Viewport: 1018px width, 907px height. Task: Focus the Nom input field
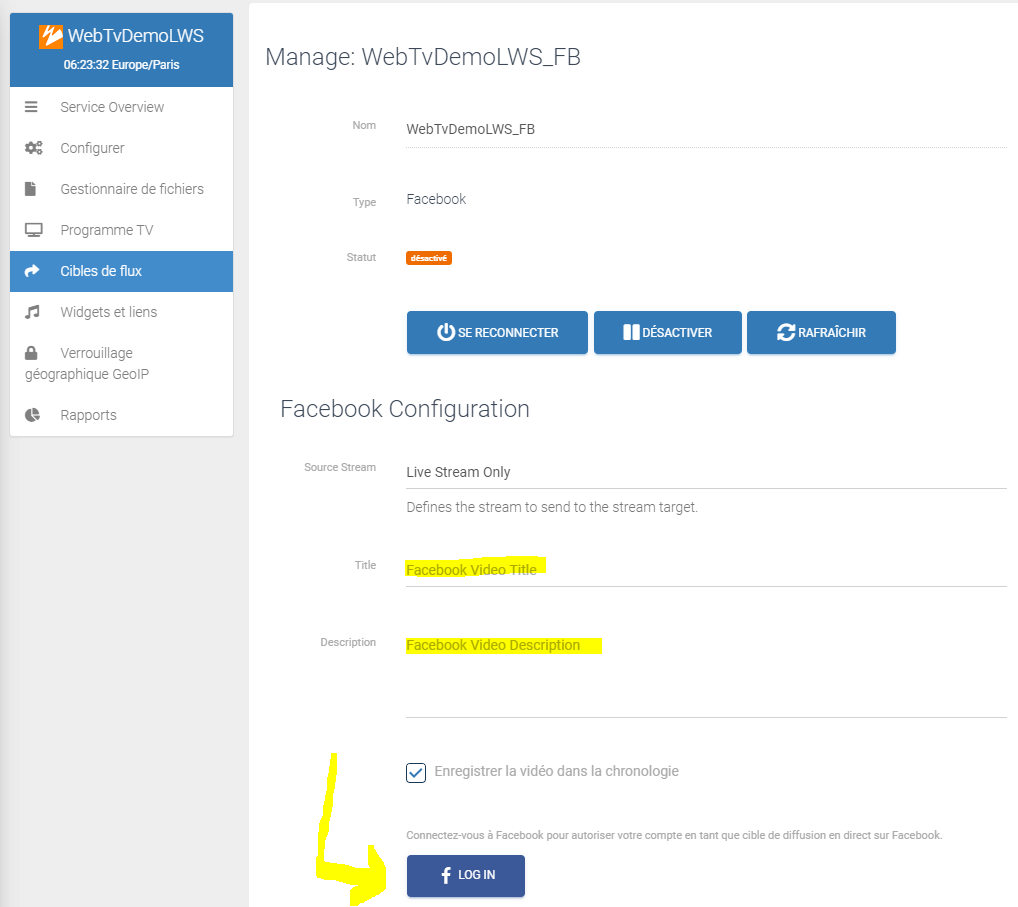706,130
